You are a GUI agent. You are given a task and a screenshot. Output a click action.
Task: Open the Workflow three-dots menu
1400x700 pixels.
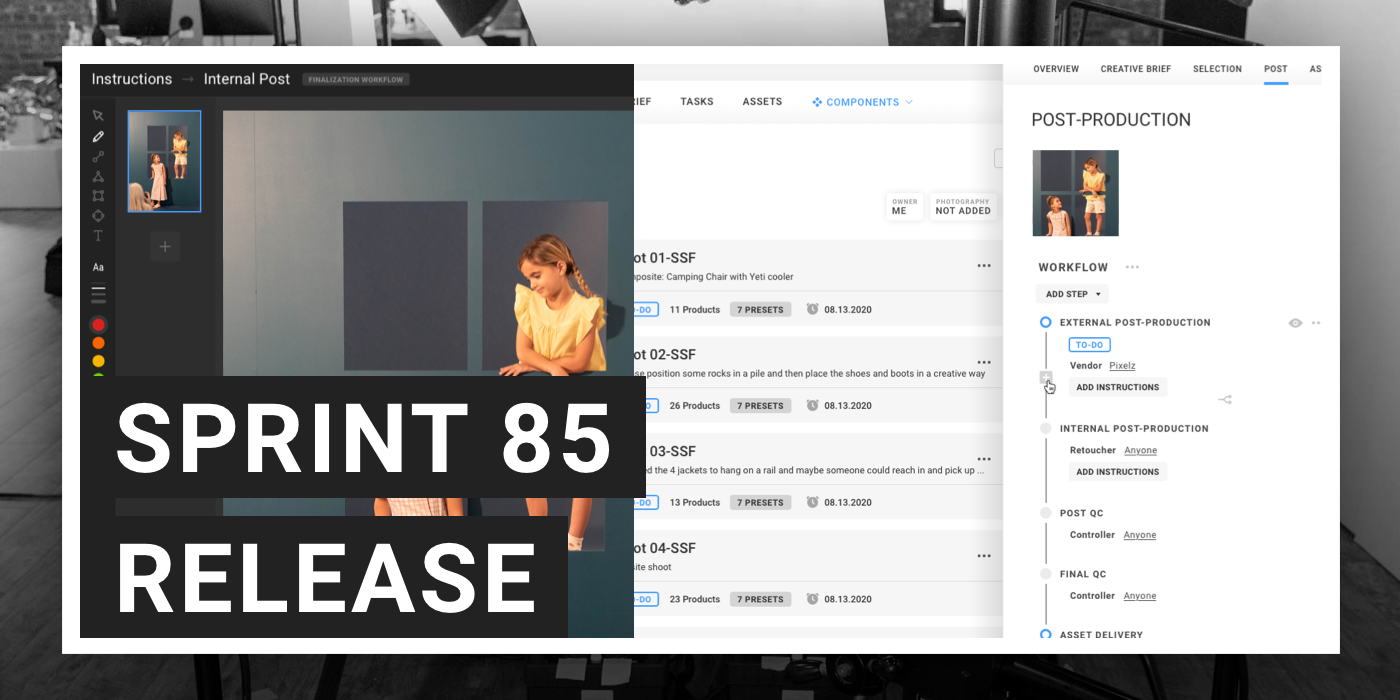[x=1132, y=267]
